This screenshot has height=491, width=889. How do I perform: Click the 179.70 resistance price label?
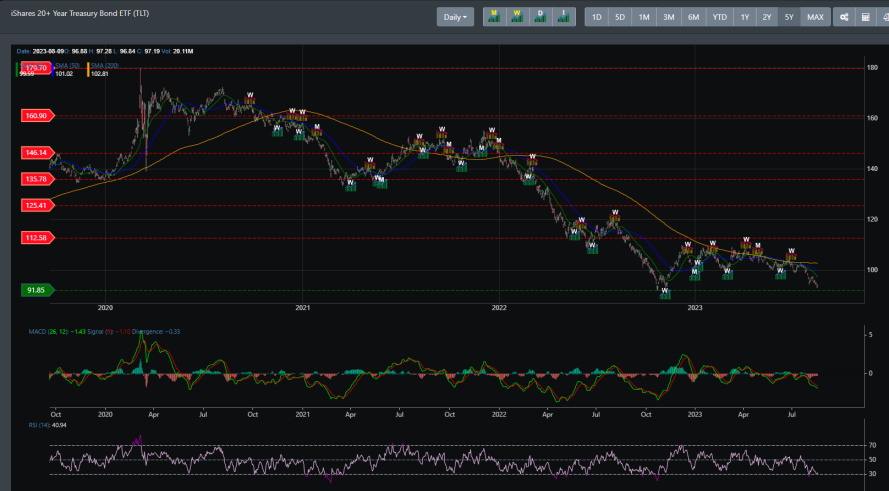pyautogui.click(x=36, y=68)
